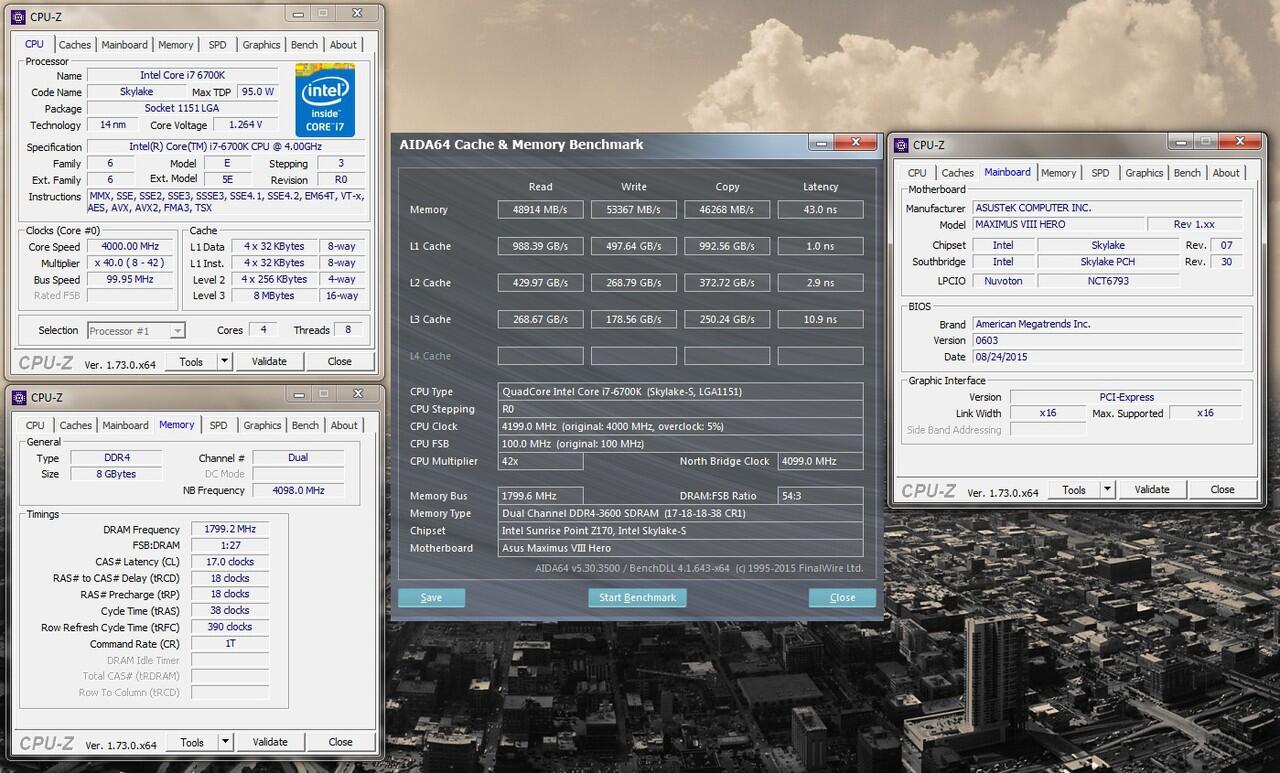Click the Close button at the bottom of the Mainboard window
Screen dimensions: 1280x773
[1223, 490]
